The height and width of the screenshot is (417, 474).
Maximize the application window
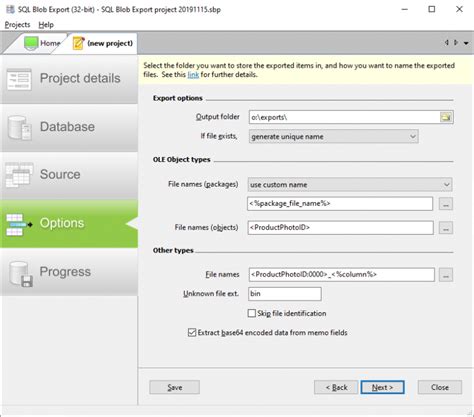click(432, 9)
